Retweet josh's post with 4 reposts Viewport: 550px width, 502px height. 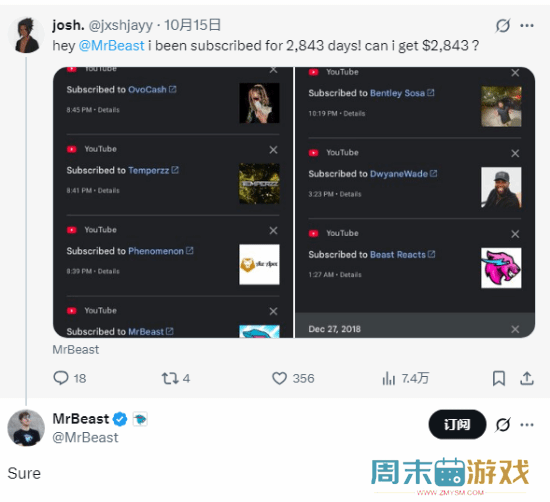[x=175, y=378]
